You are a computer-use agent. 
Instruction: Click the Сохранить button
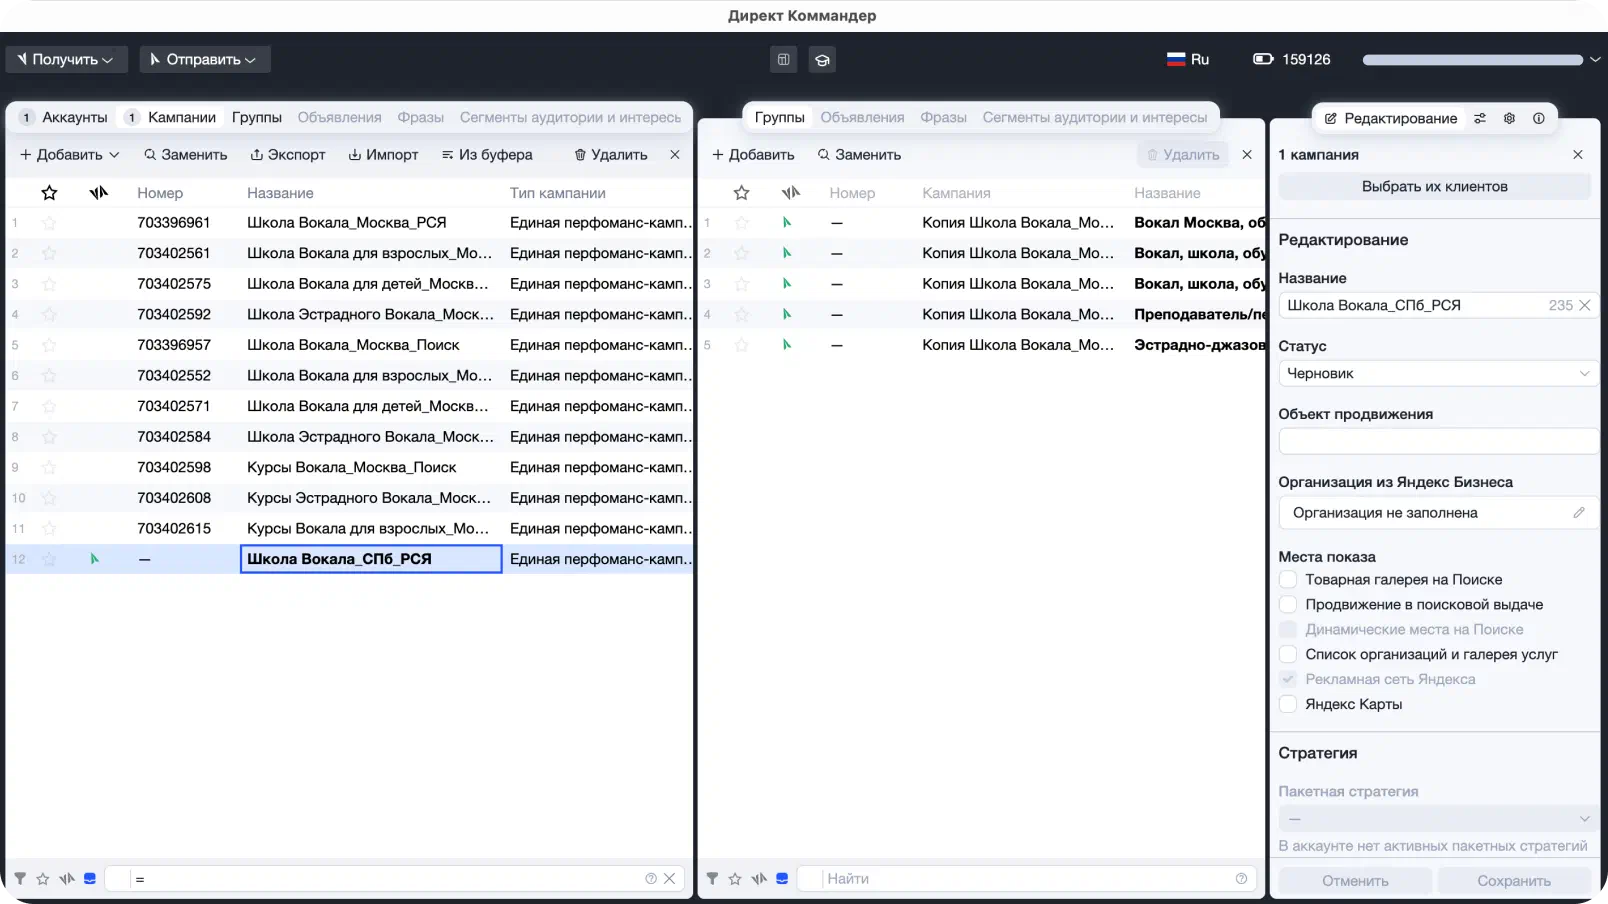pos(1514,881)
